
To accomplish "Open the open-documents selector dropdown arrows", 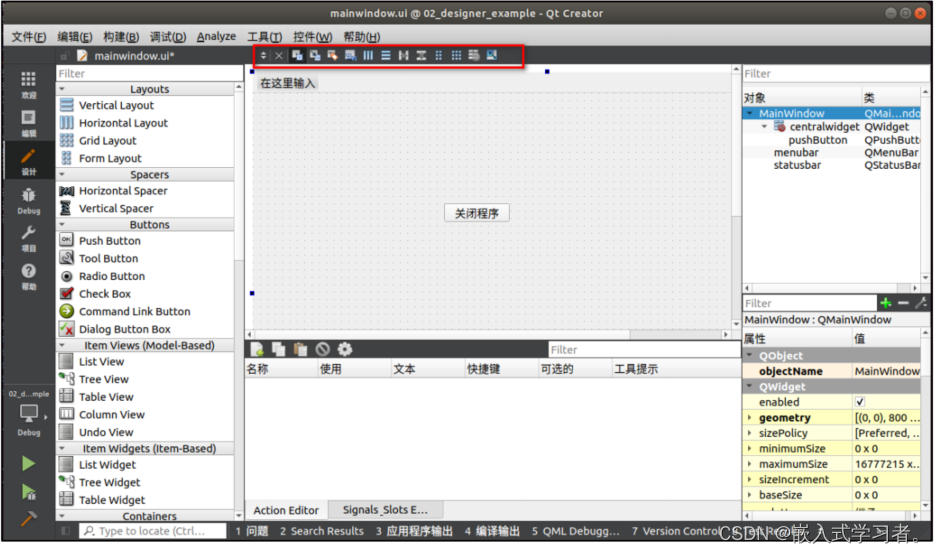I will (263, 55).
